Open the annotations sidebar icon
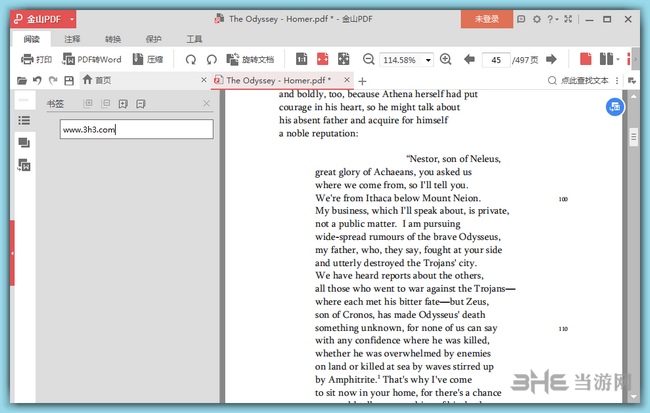 click(x=24, y=143)
